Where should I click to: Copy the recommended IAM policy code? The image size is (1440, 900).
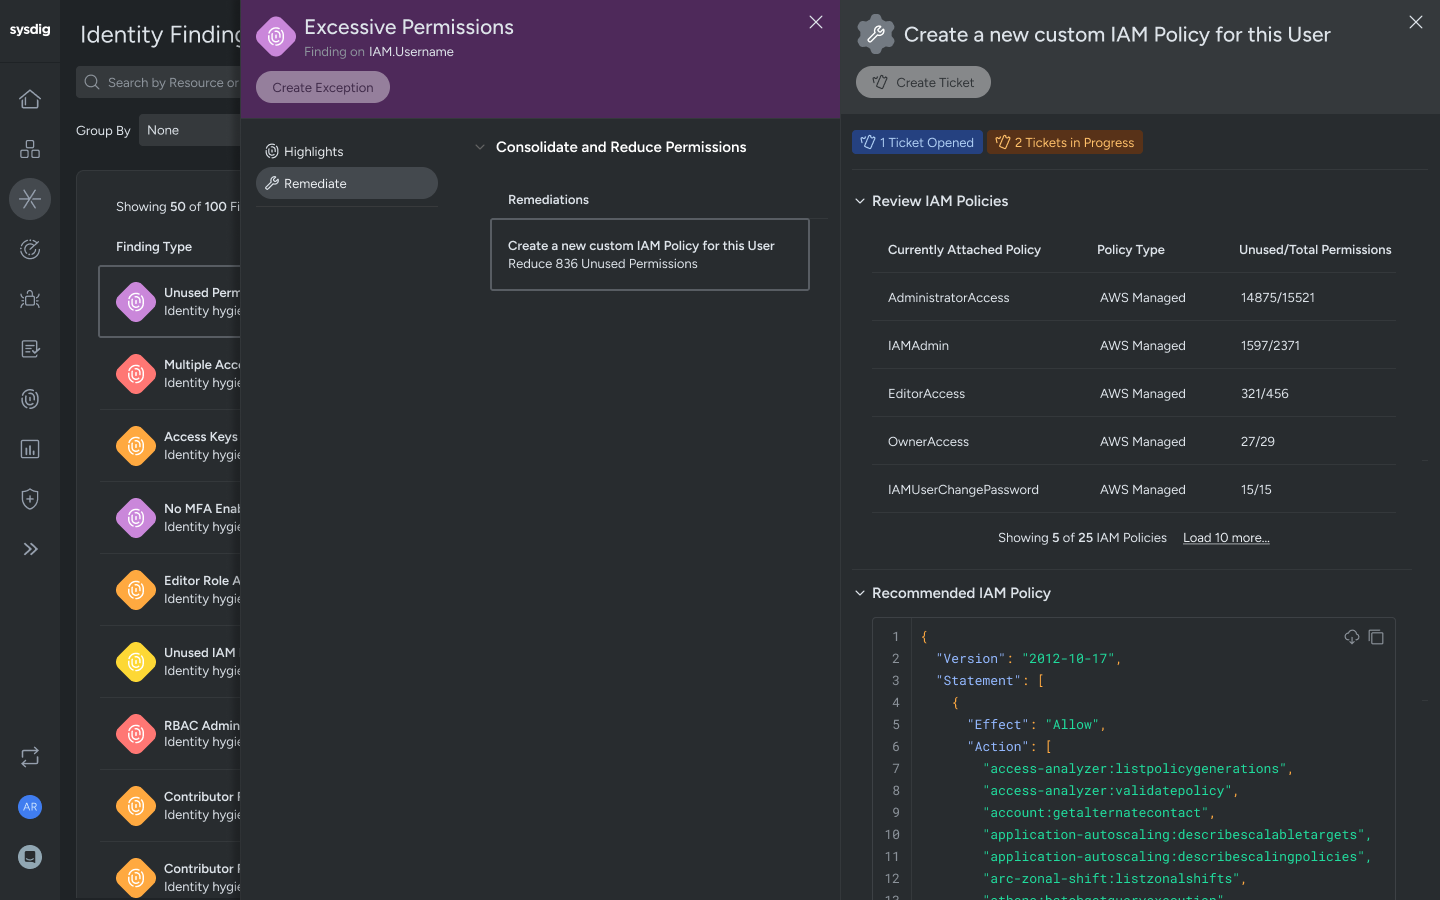[1376, 637]
